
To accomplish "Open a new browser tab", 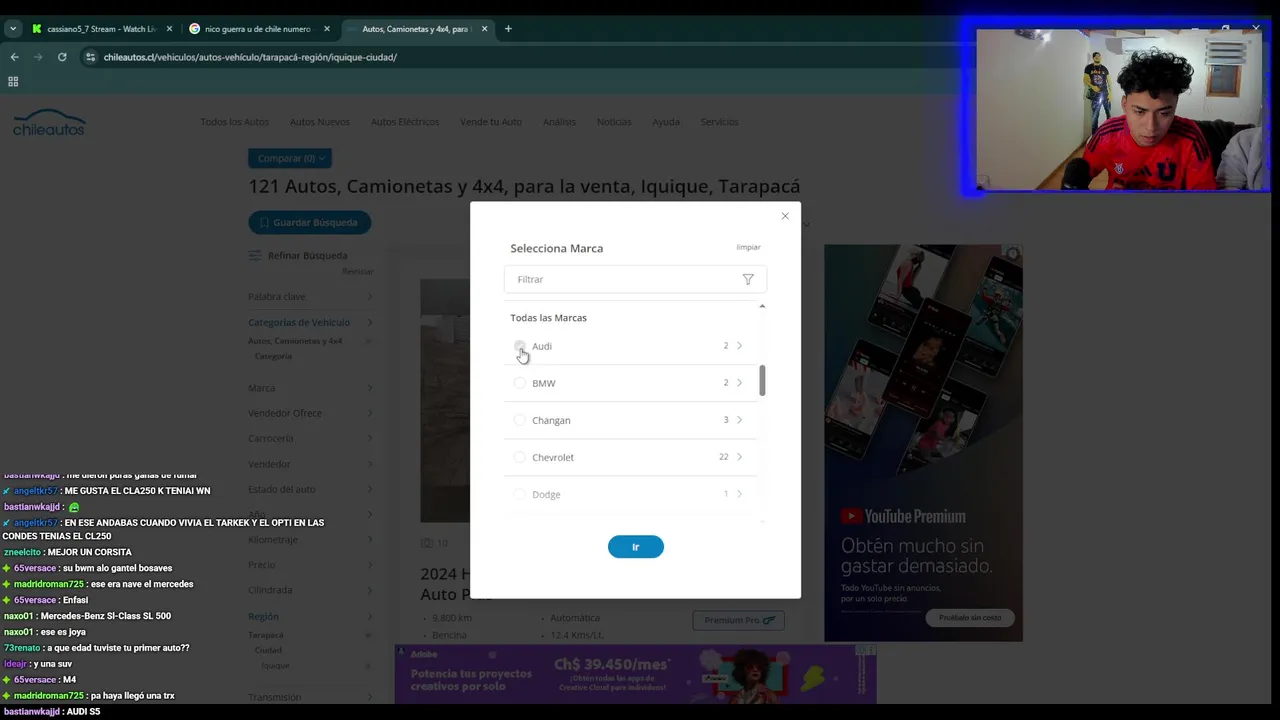I will 508,29.
